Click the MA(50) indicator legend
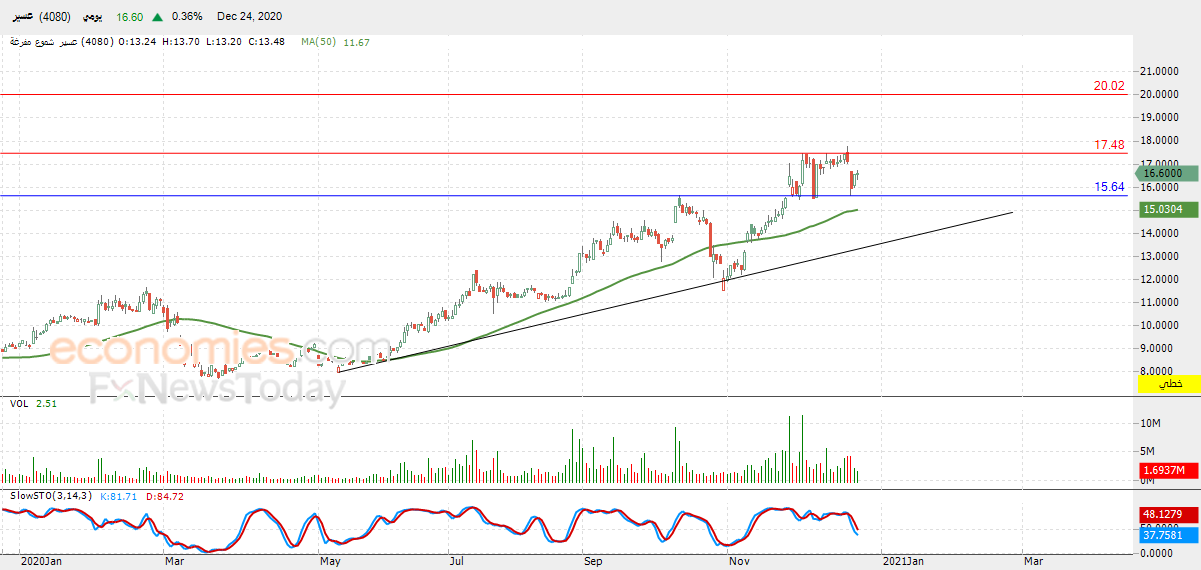The image size is (1201, 570). pyautogui.click(x=335, y=42)
